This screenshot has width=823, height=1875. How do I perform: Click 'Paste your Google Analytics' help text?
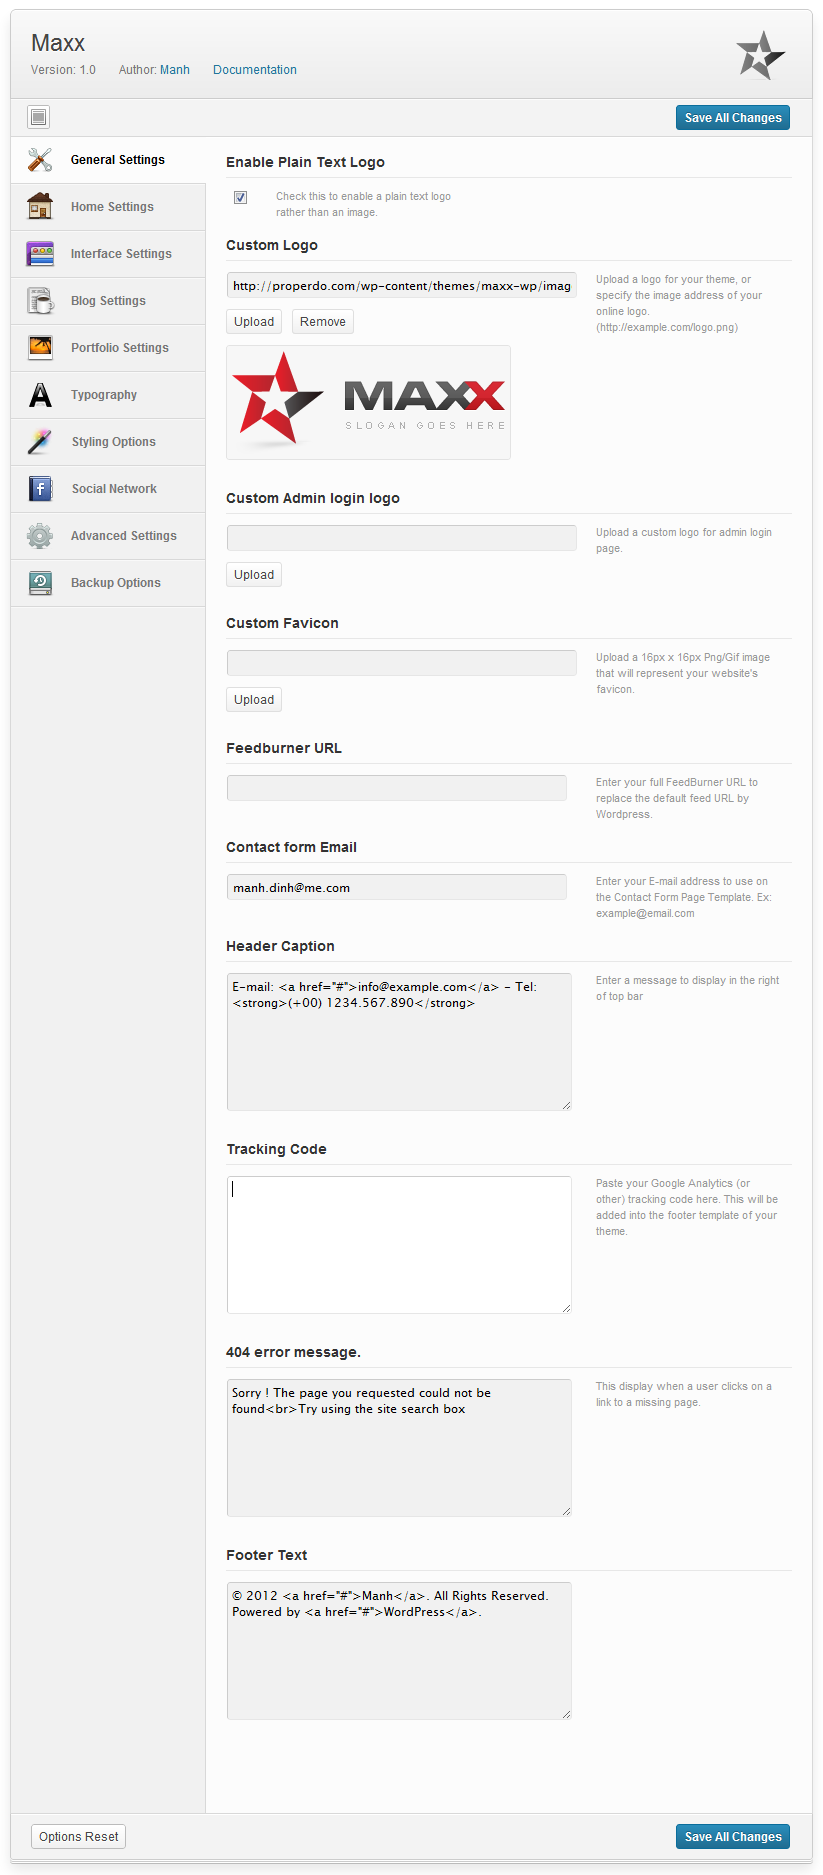686,1207
